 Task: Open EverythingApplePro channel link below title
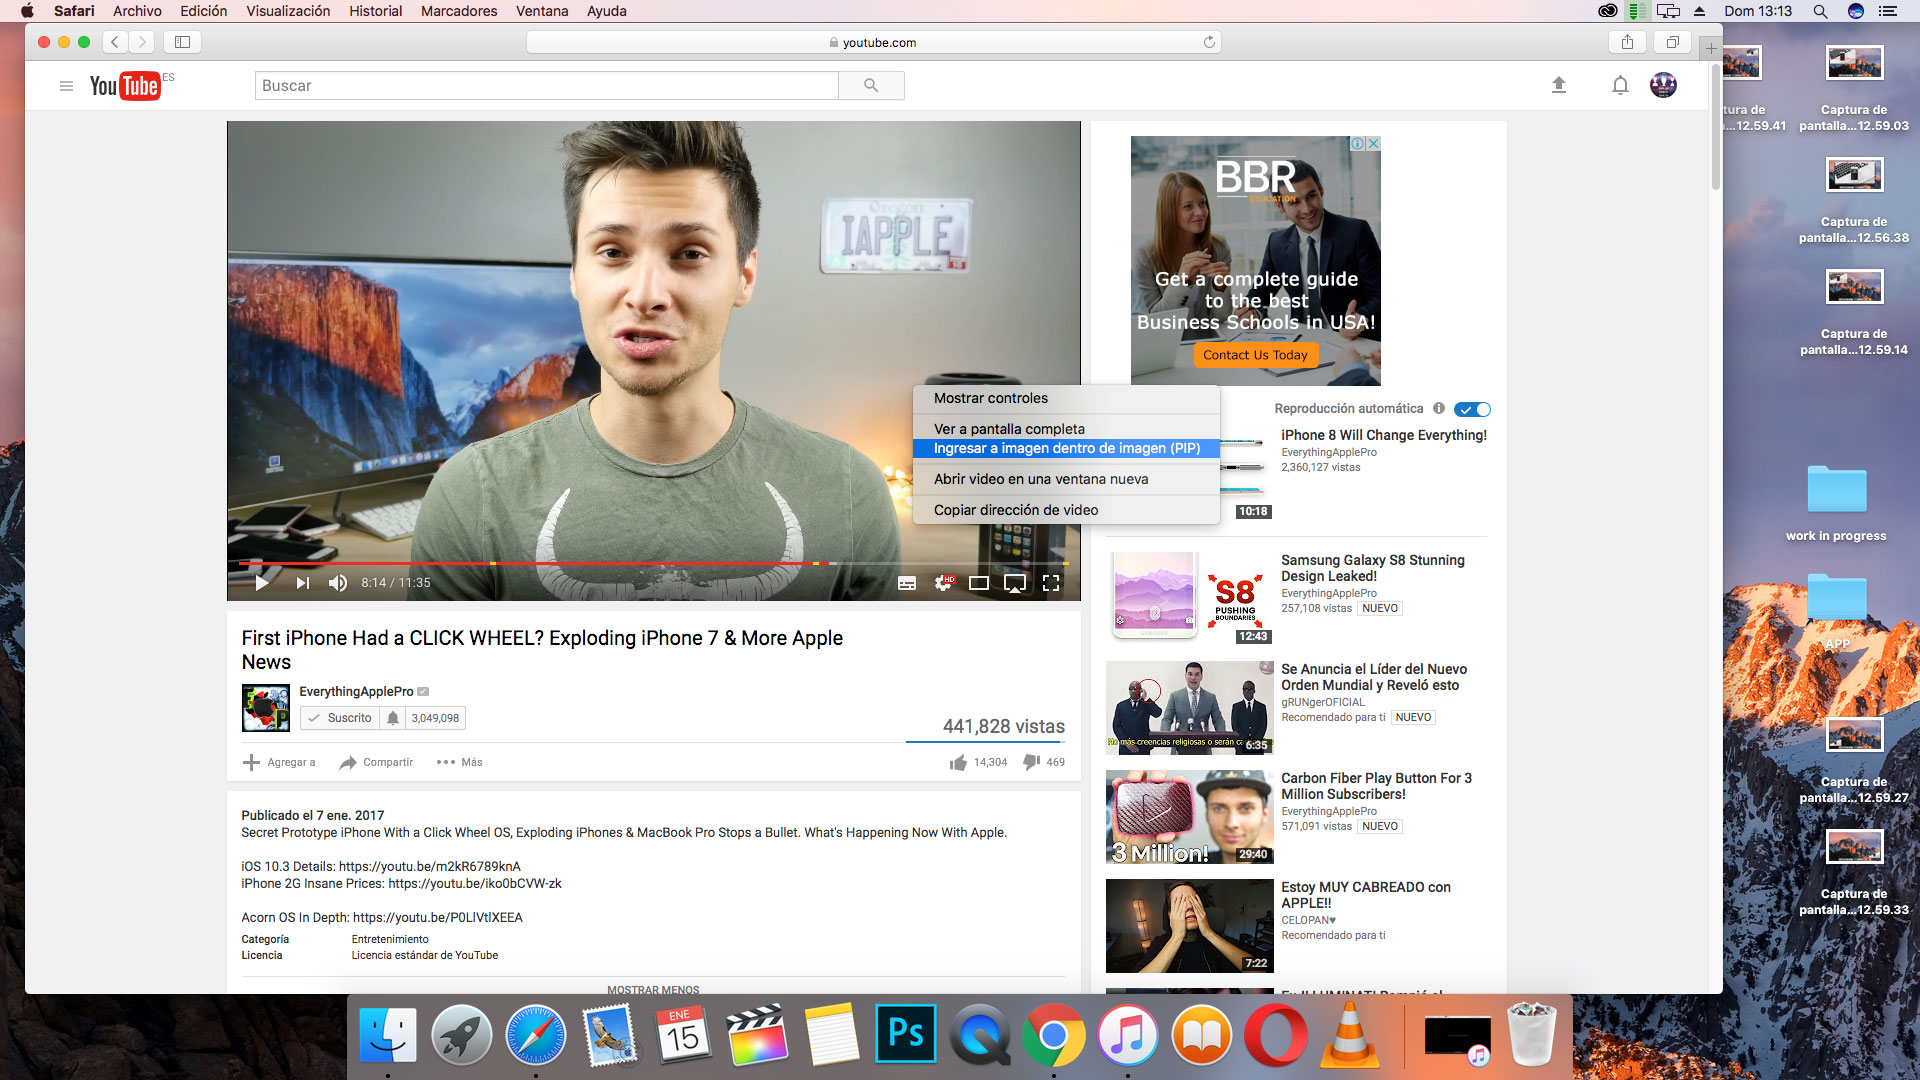[356, 691]
